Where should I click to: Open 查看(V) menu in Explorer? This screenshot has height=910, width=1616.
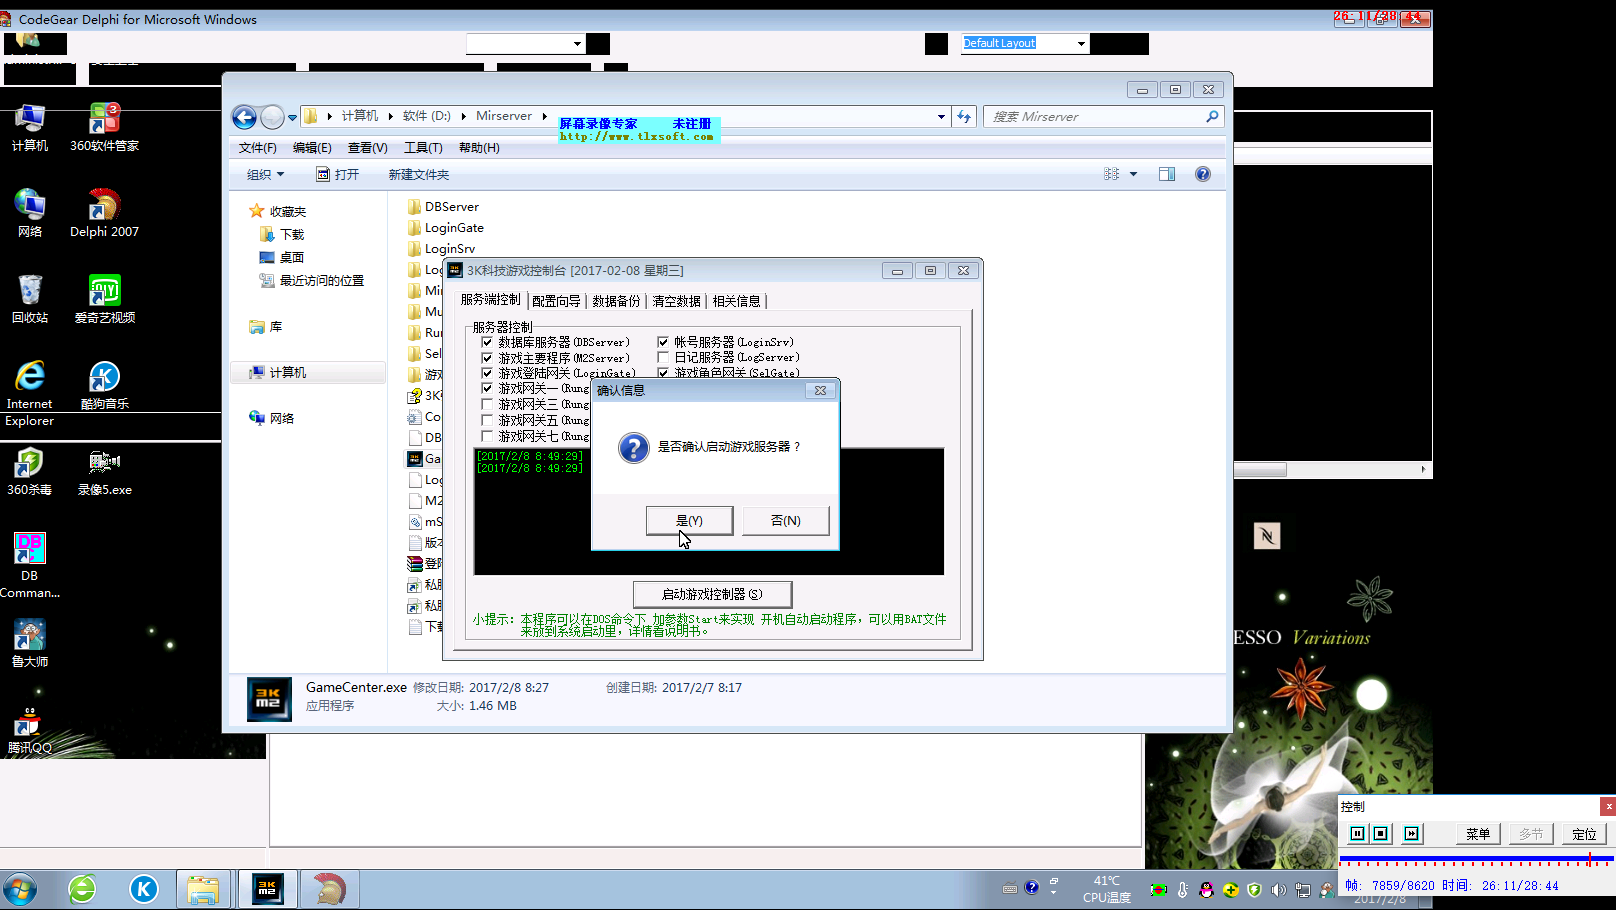[x=367, y=147]
